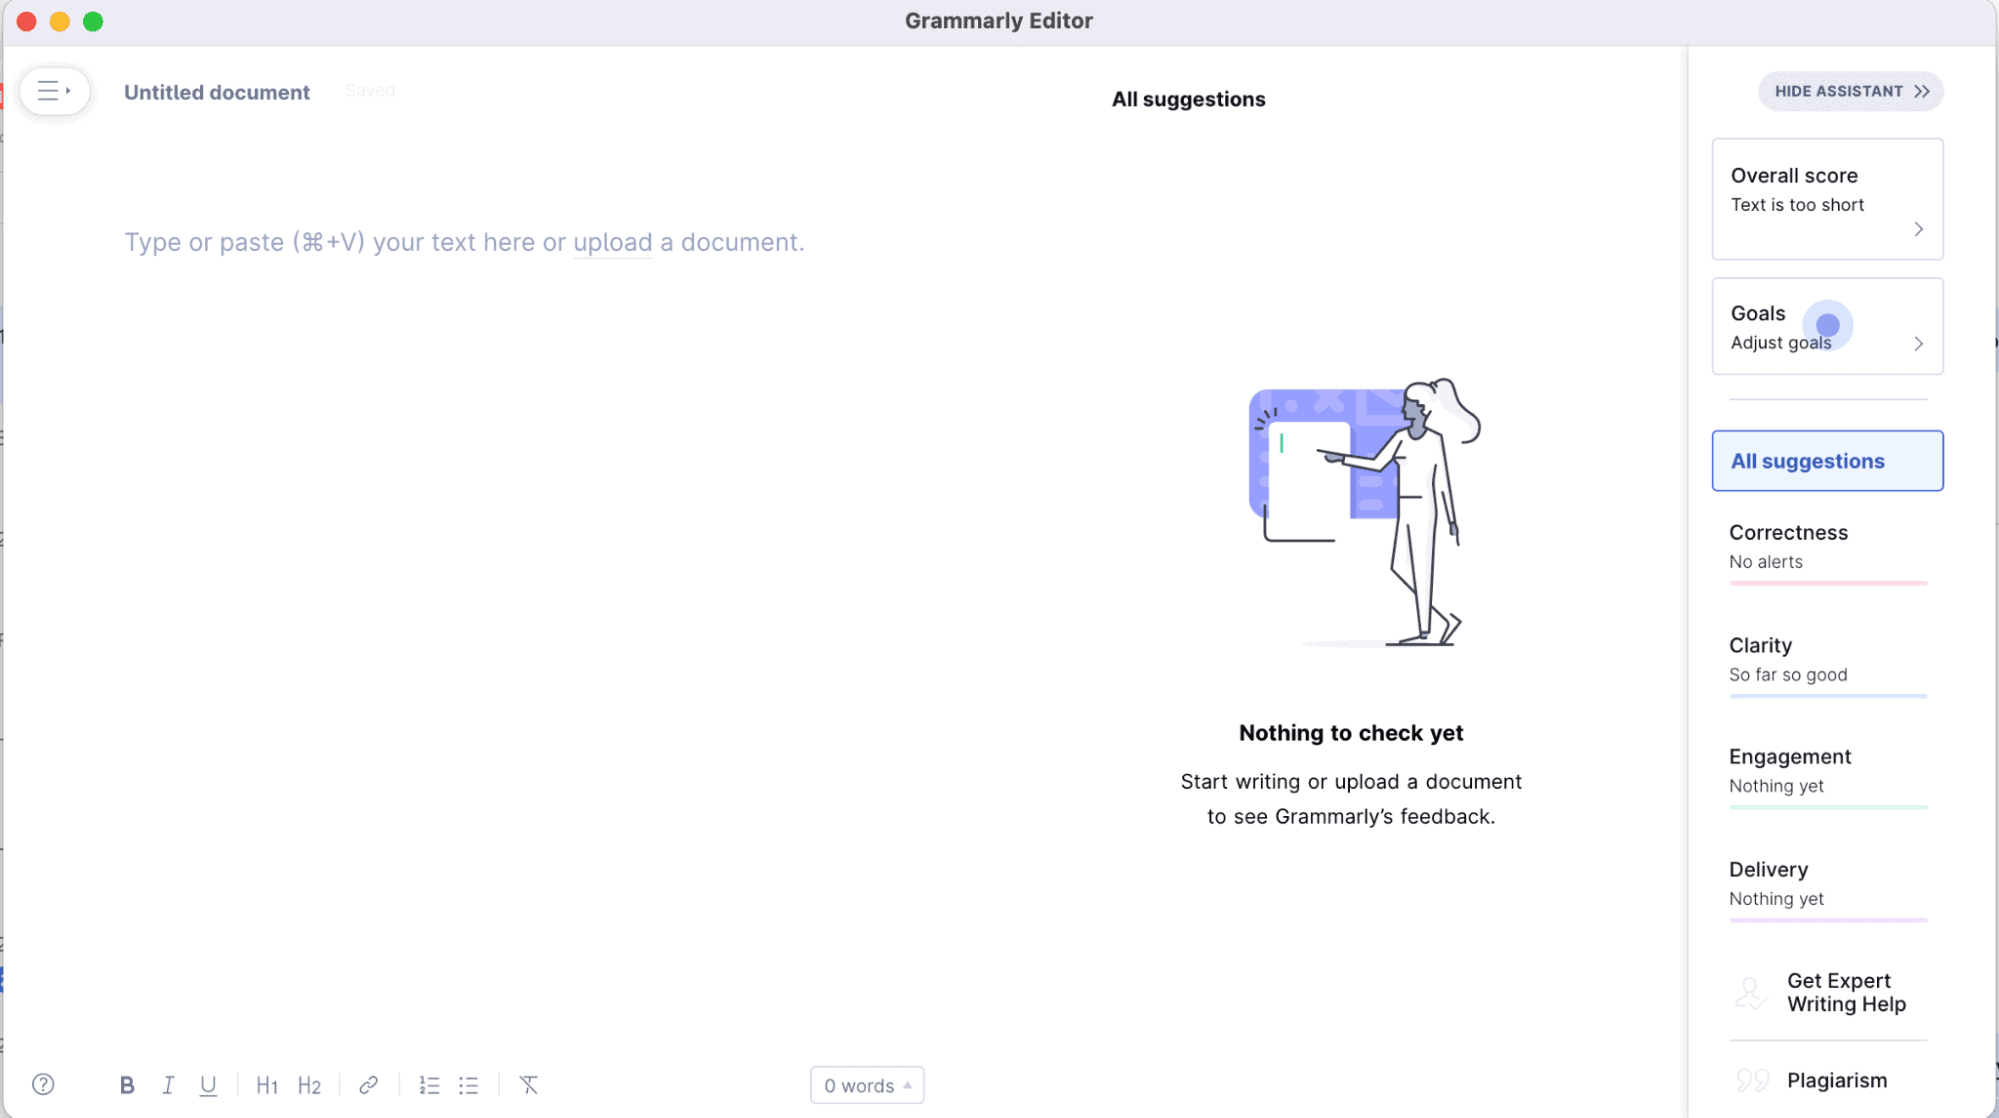Click the Unordered list icon

470,1085
